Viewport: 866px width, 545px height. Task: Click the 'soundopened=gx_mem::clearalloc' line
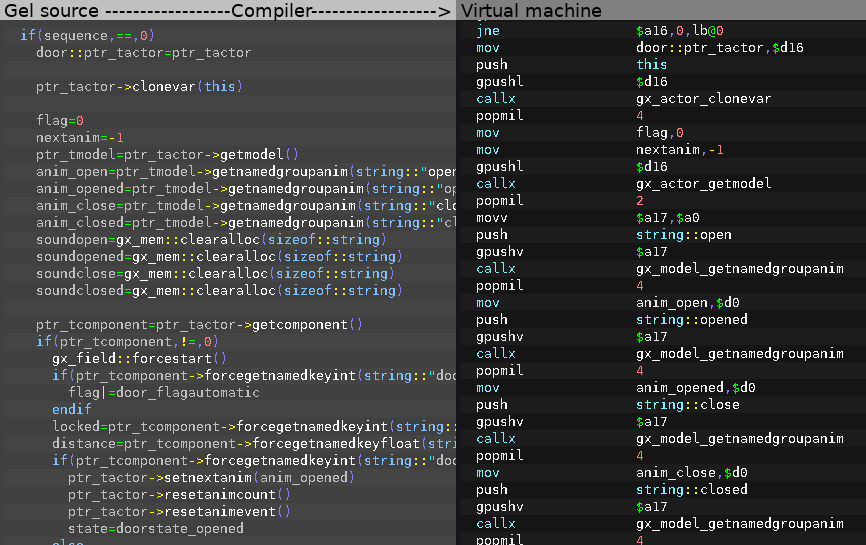pos(219,257)
